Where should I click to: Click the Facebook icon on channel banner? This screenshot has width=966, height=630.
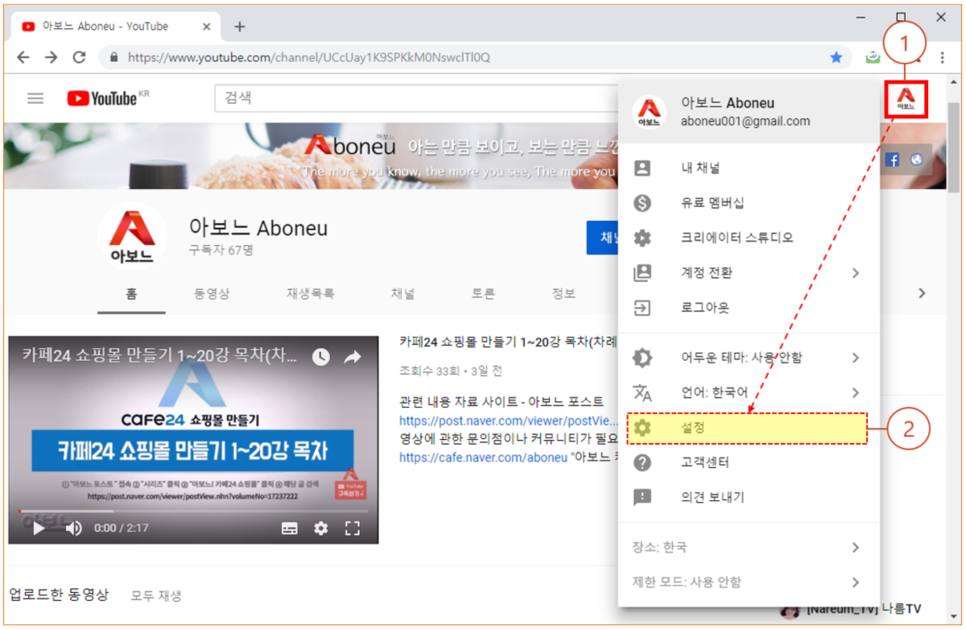pyautogui.click(x=892, y=160)
